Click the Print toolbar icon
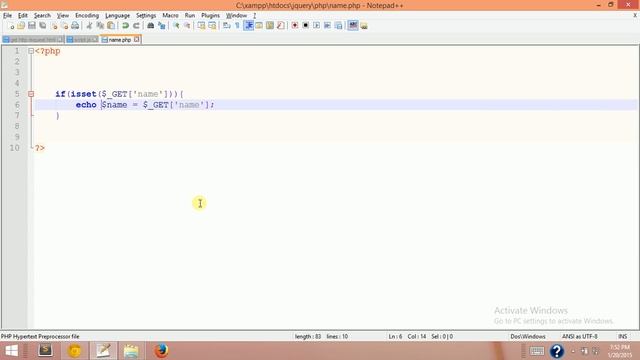The height and width of the screenshot is (360, 640). (x=75, y=26)
